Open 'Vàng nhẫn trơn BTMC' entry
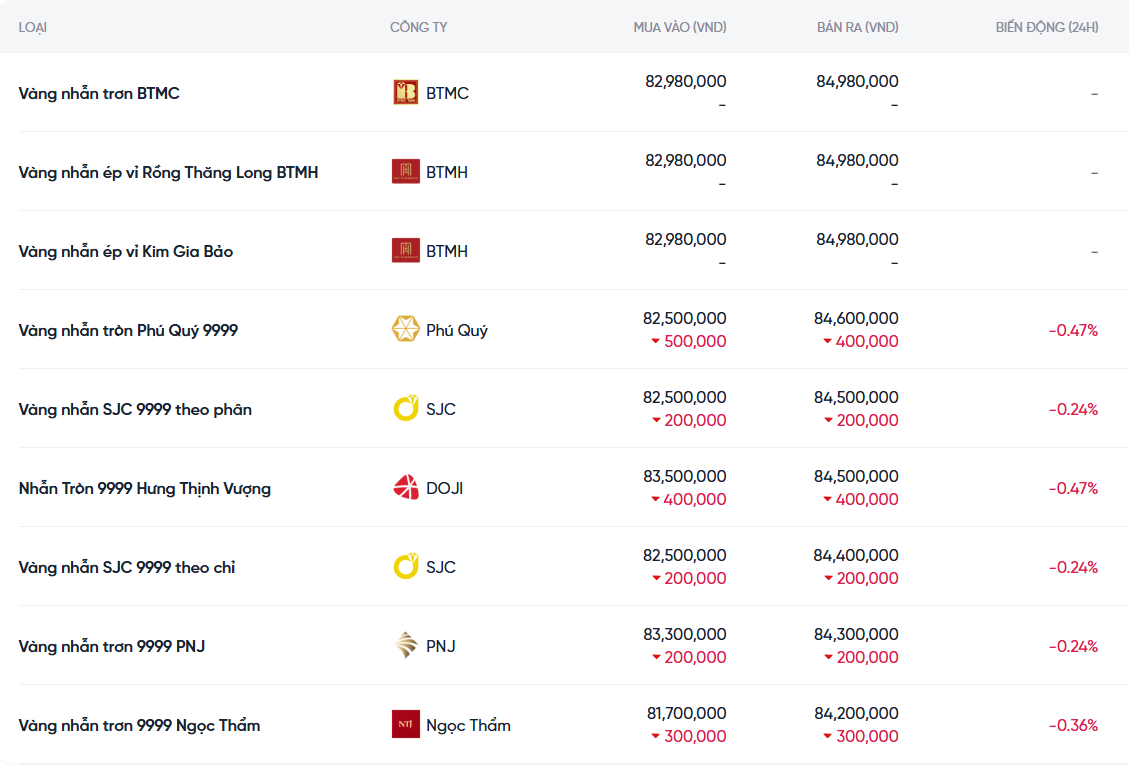The image size is (1129, 768). click(x=99, y=93)
